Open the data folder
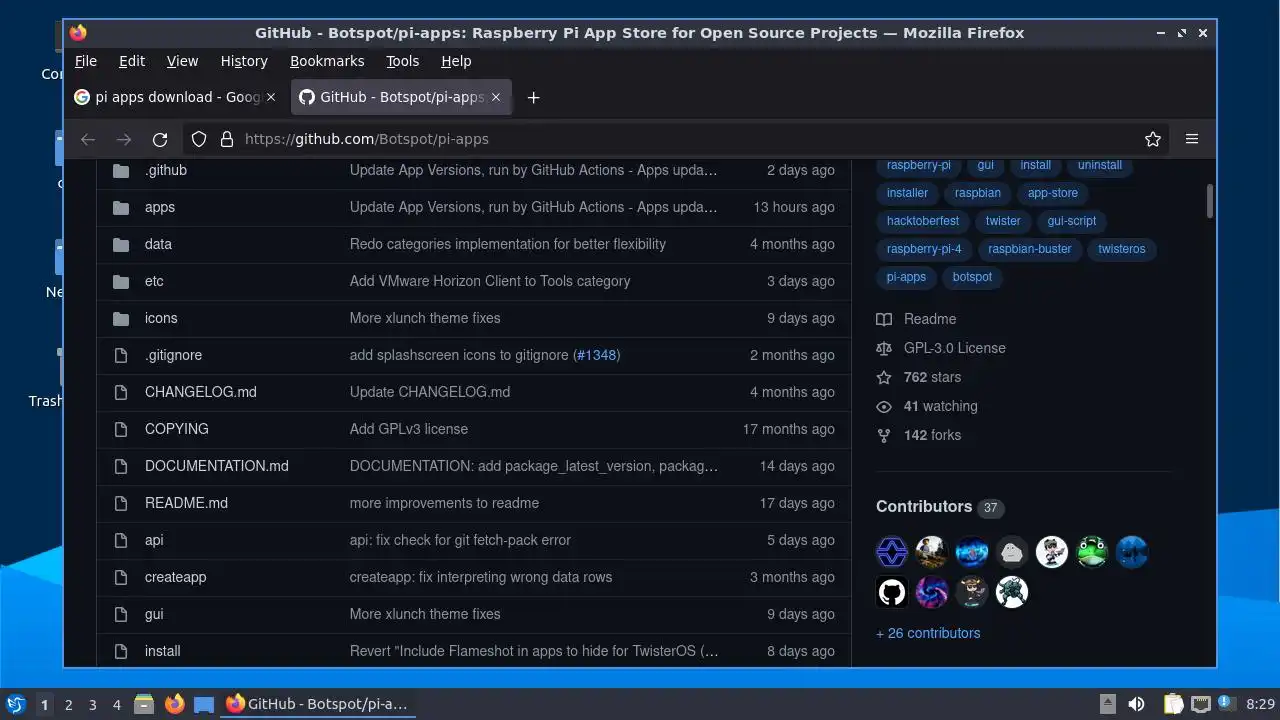Viewport: 1280px width, 720px height. (158, 244)
